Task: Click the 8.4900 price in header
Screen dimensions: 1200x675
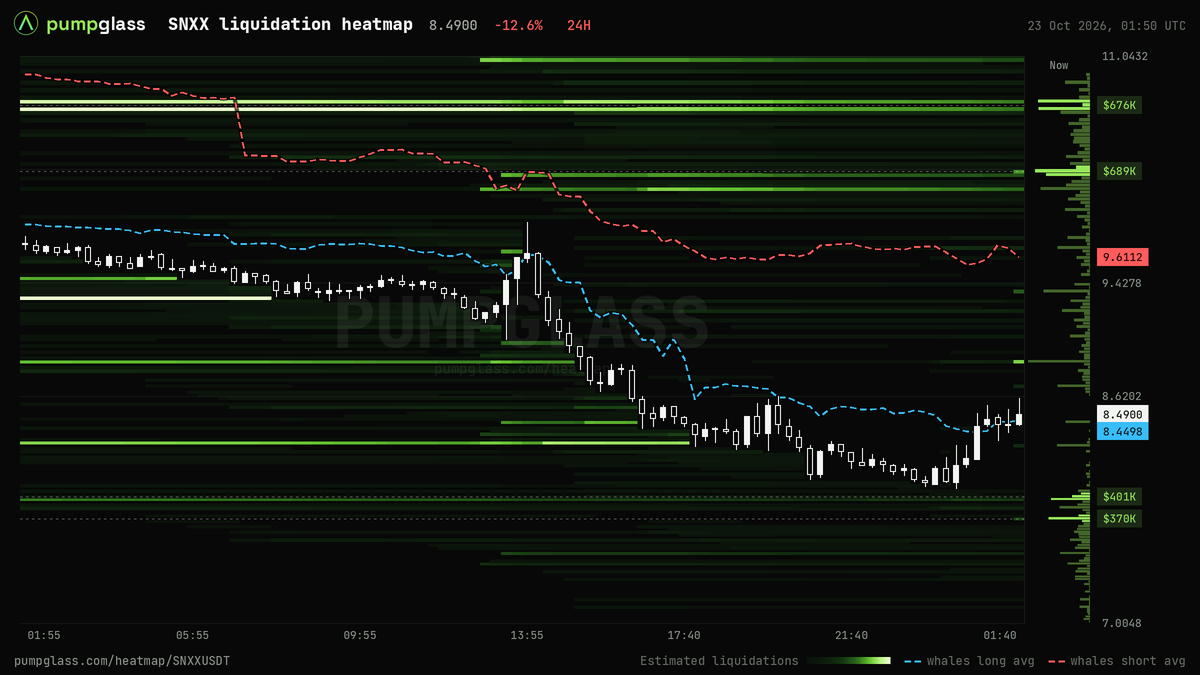Action: click(x=453, y=25)
